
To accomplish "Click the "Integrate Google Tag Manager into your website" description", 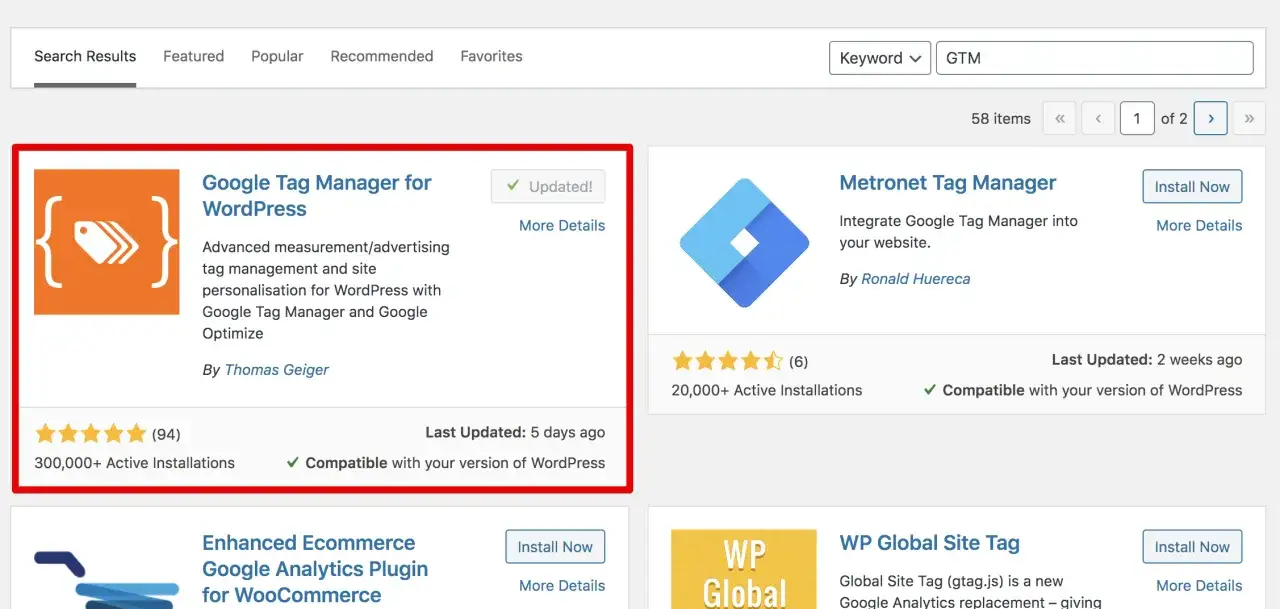I will [x=959, y=231].
